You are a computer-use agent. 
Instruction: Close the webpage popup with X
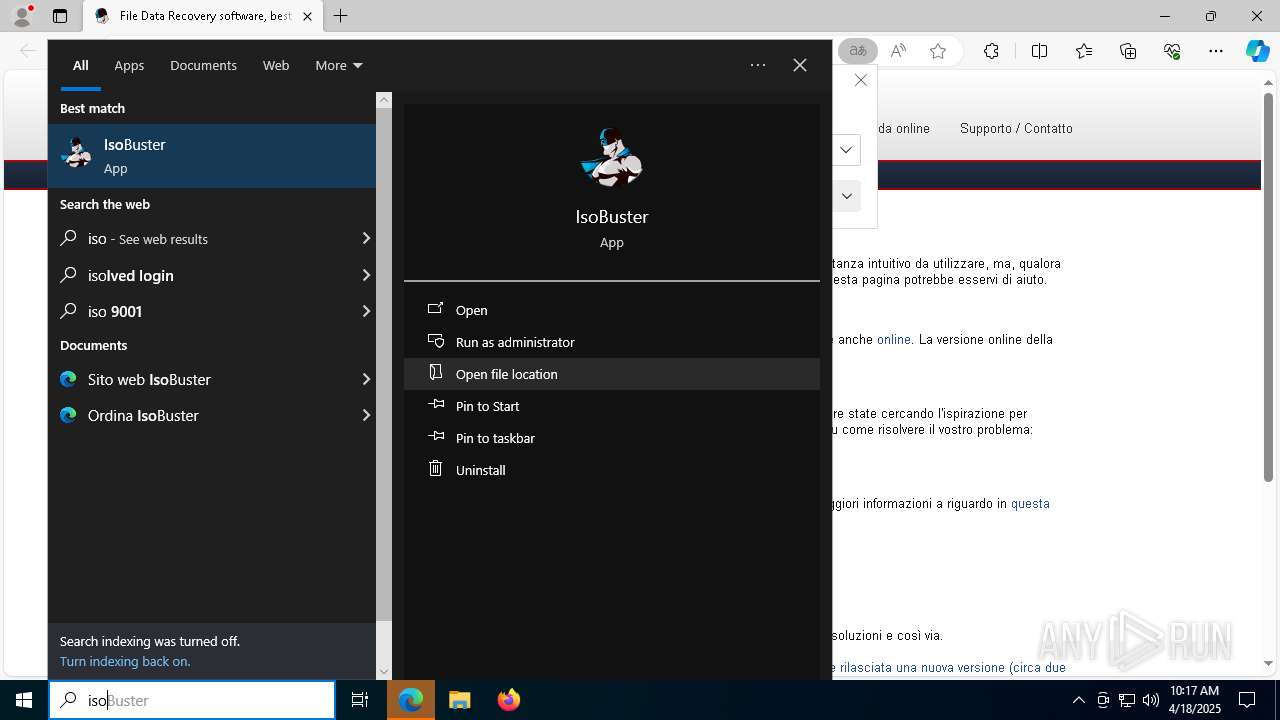point(861,80)
